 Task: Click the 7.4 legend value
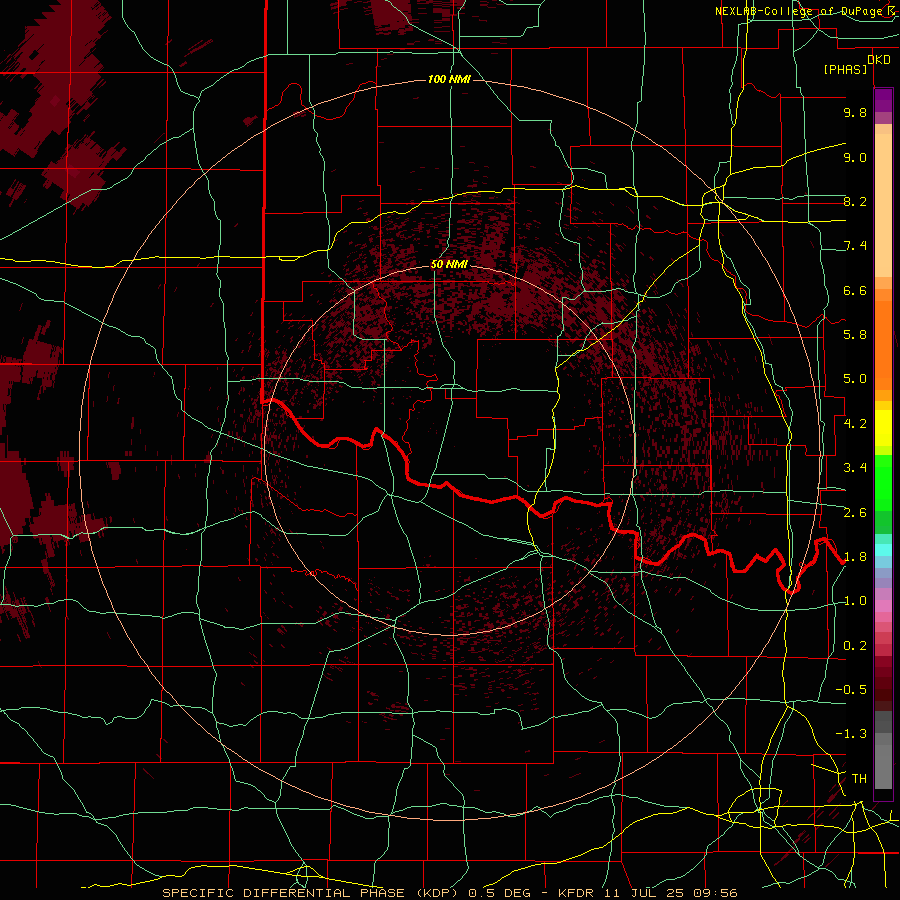[x=855, y=246]
